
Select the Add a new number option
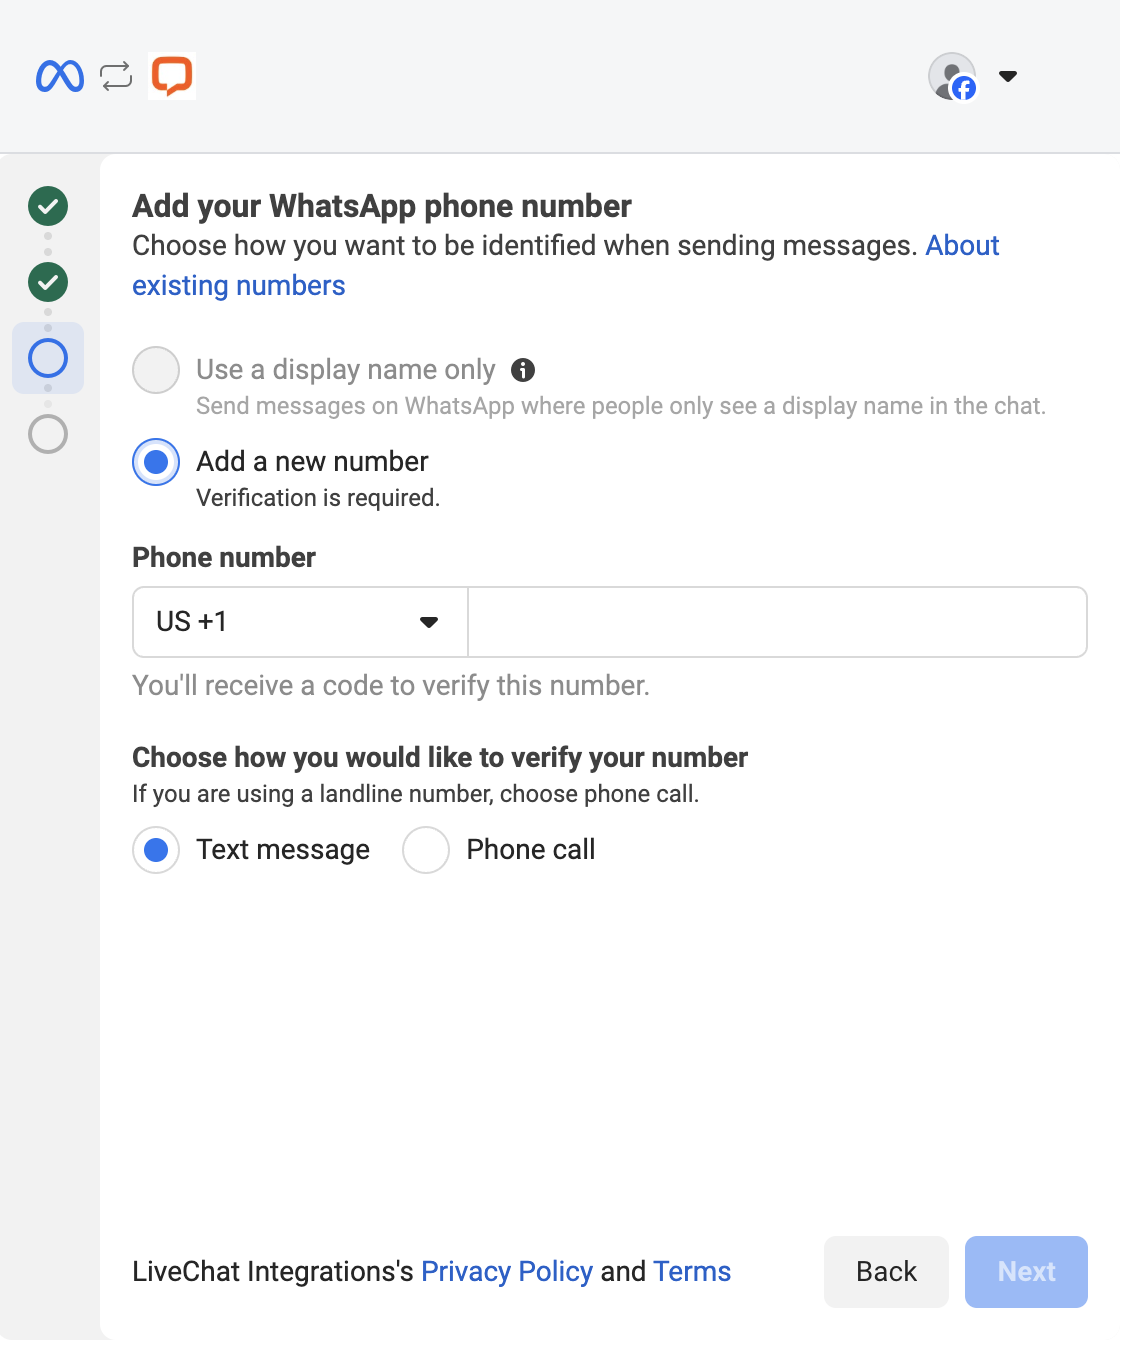[156, 462]
